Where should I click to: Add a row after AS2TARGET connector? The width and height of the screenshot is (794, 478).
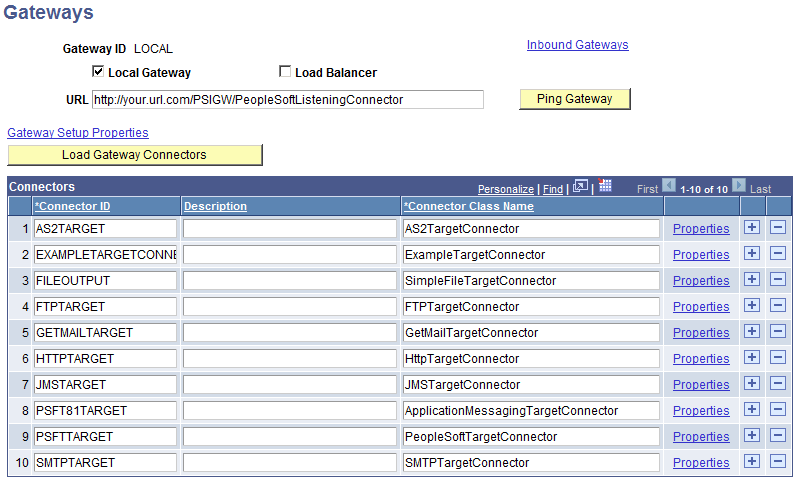tap(752, 227)
